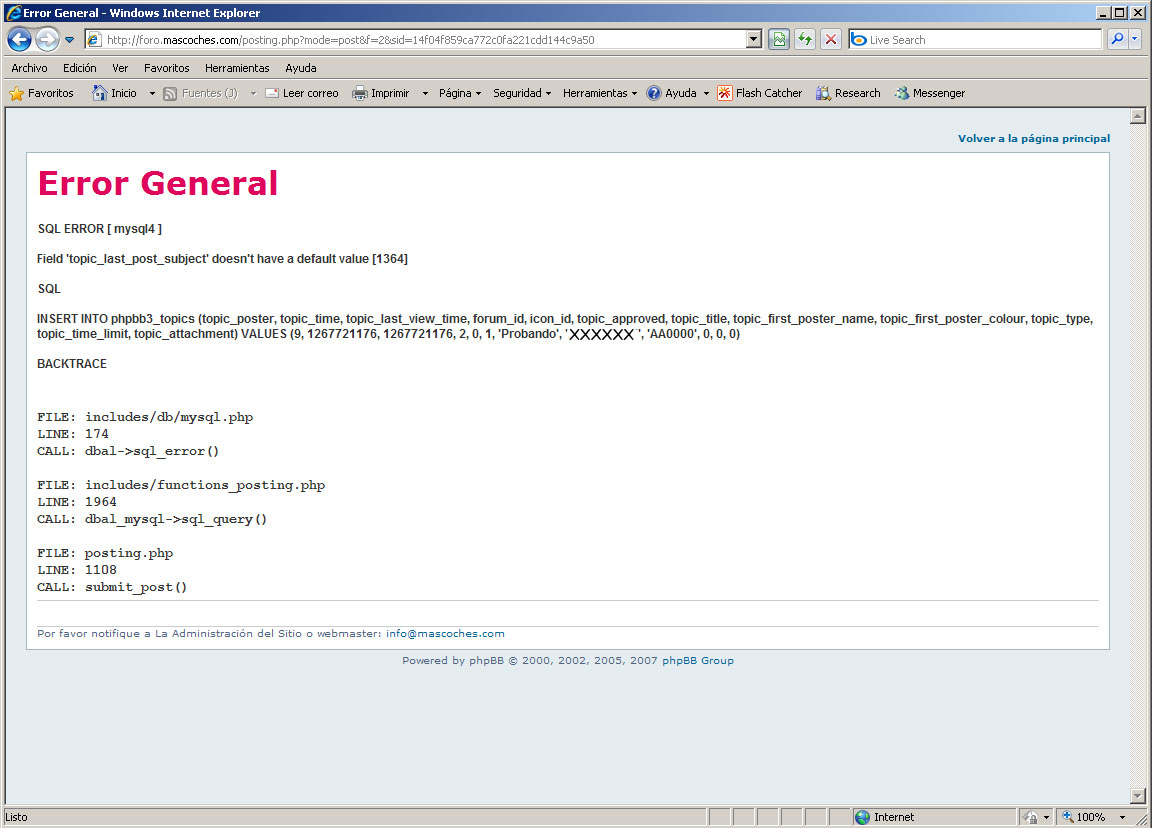Open the Herramientas command bar dropdown
The height and width of the screenshot is (828, 1152).
(600, 93)
